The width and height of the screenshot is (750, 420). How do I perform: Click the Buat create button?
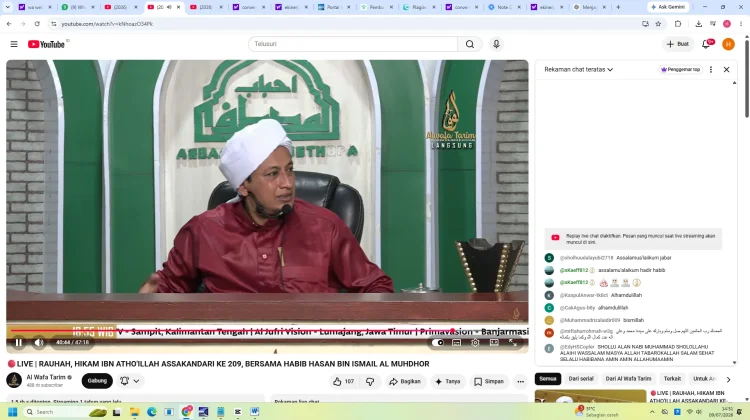pyautogui.click(x=678, y=44)
